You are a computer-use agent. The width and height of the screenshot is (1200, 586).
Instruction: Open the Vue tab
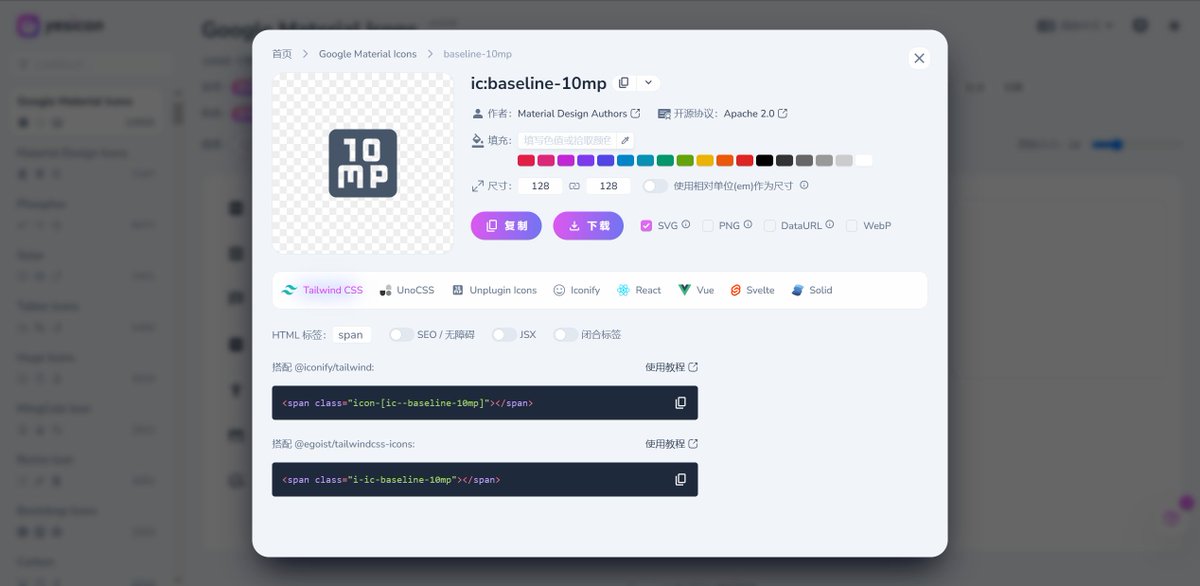pyautogui.click(x=696, y=290)
